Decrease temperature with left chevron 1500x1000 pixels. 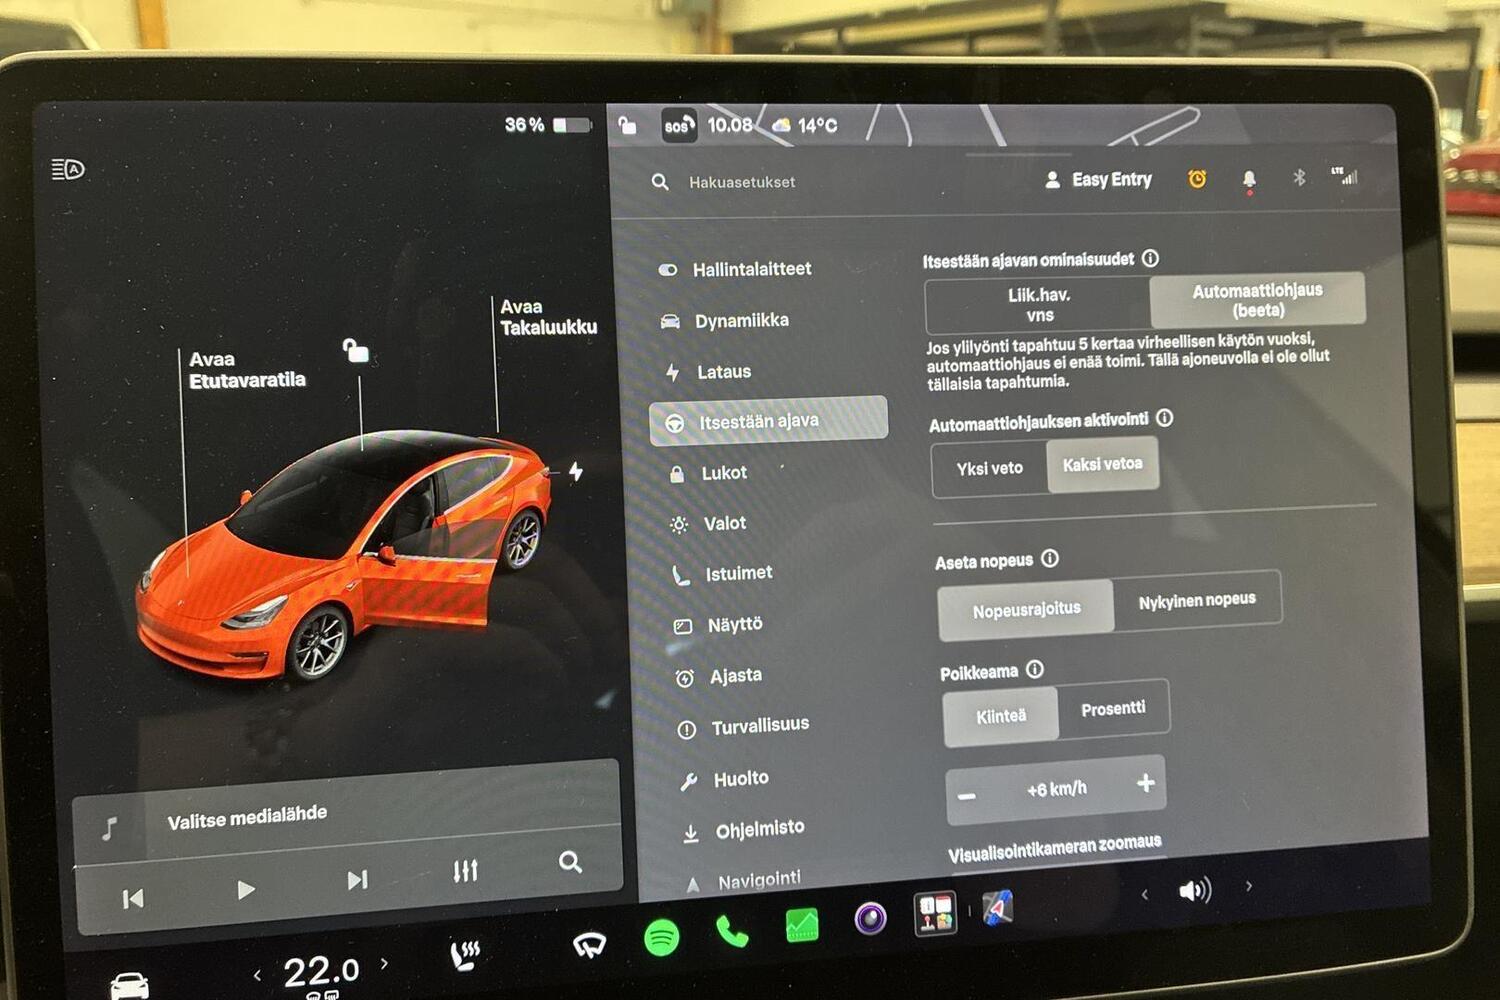(x=257, y=974)
